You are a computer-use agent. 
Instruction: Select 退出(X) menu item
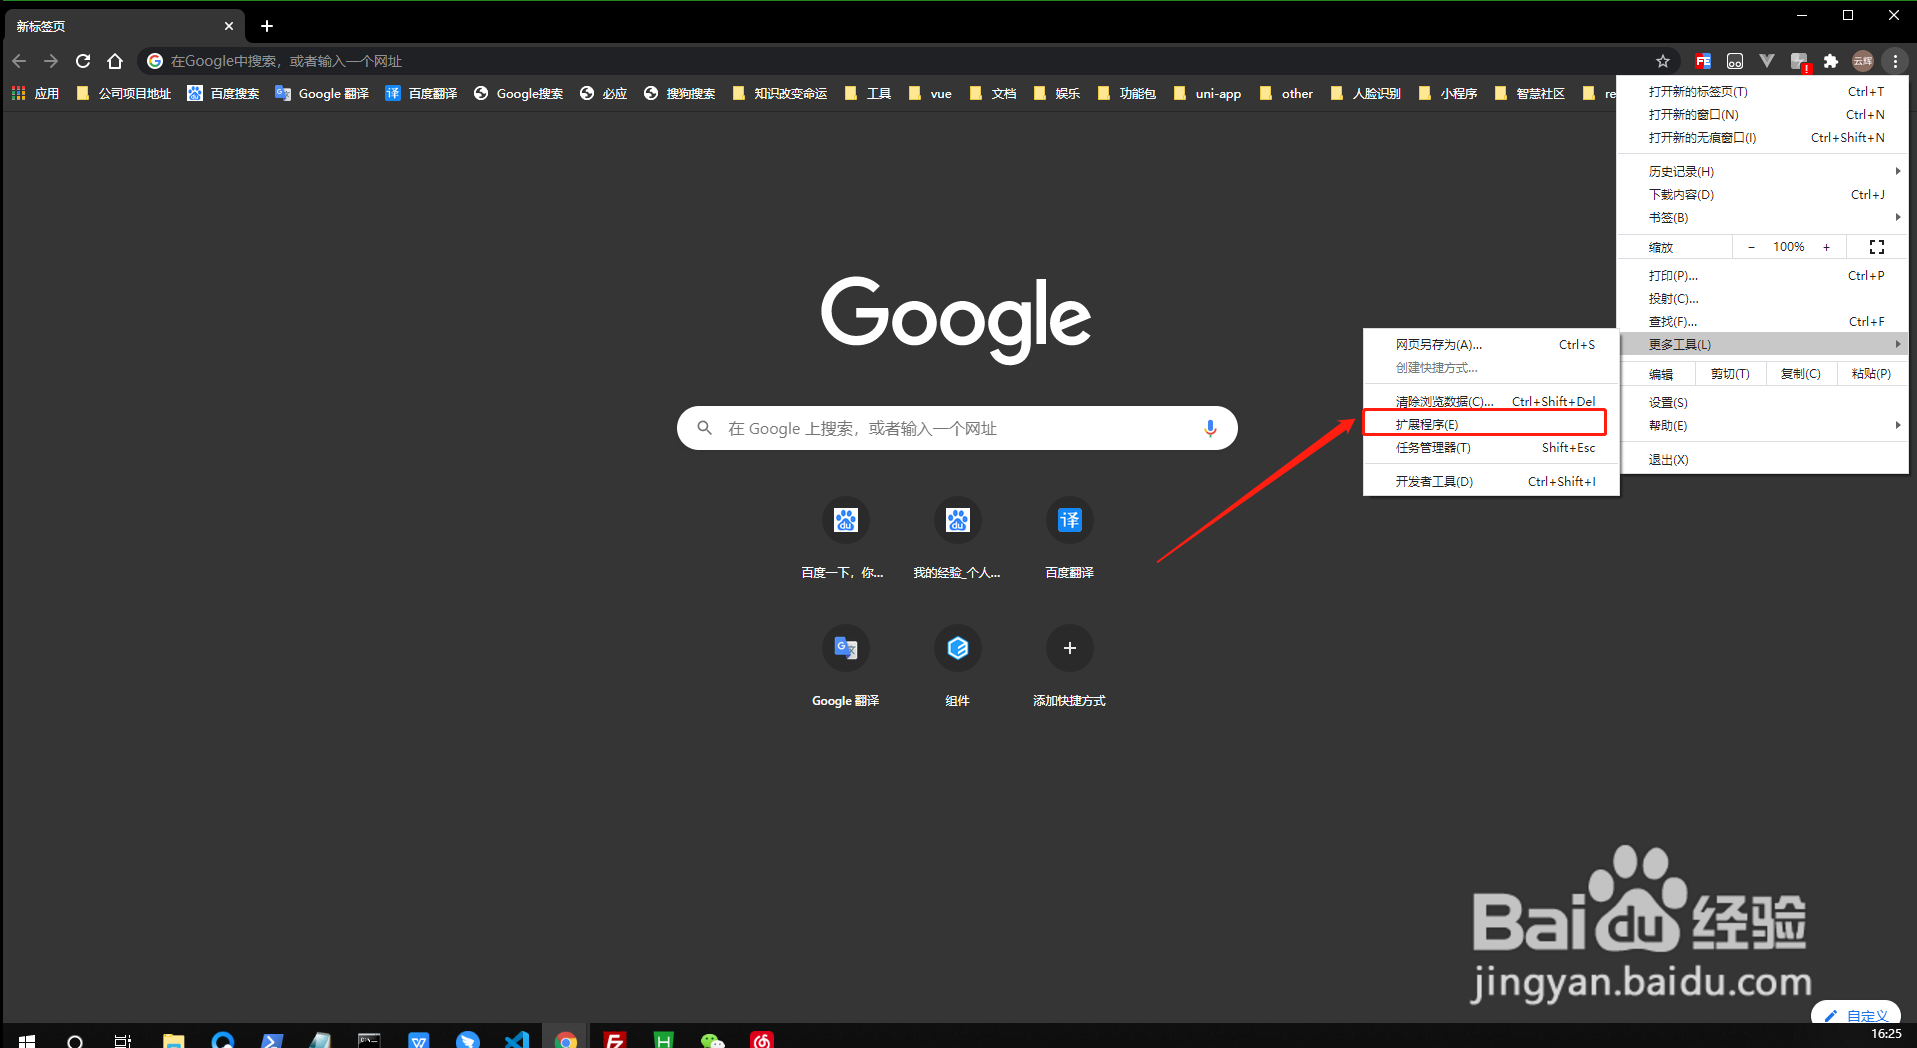(1763, 459)
